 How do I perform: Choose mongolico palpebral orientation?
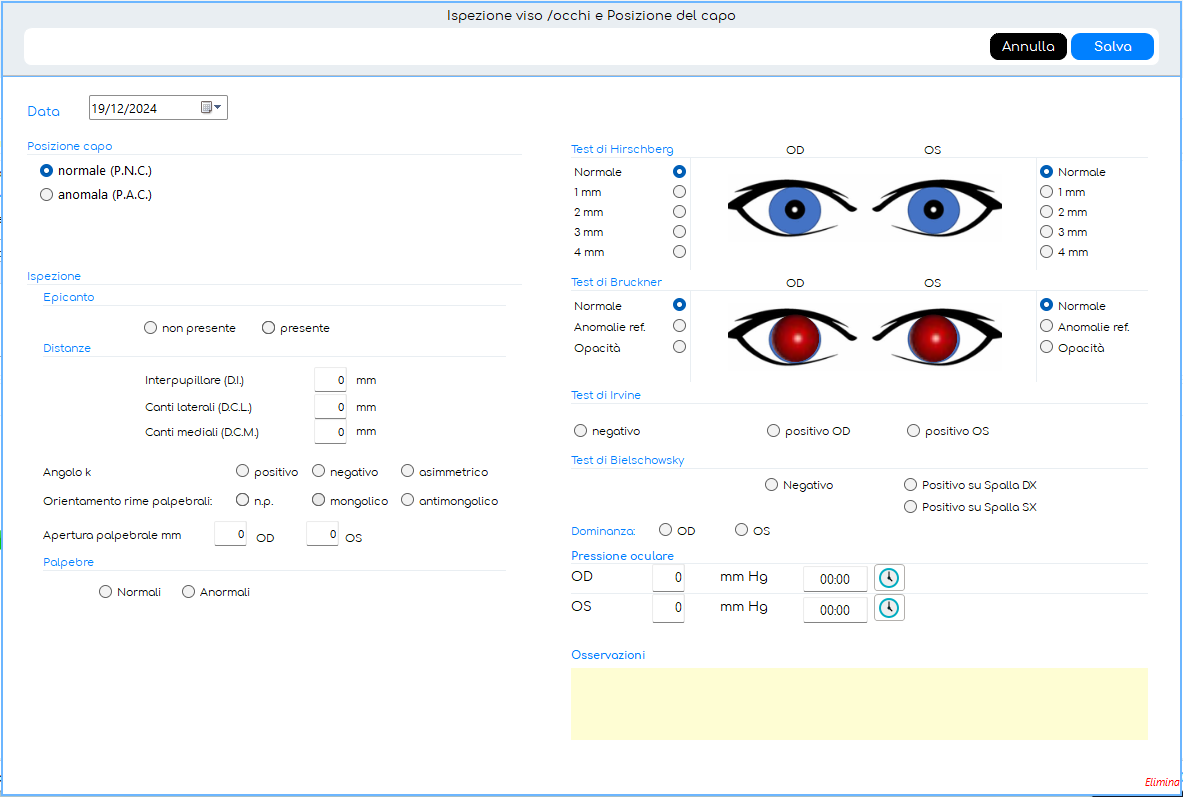coord(319,500)
